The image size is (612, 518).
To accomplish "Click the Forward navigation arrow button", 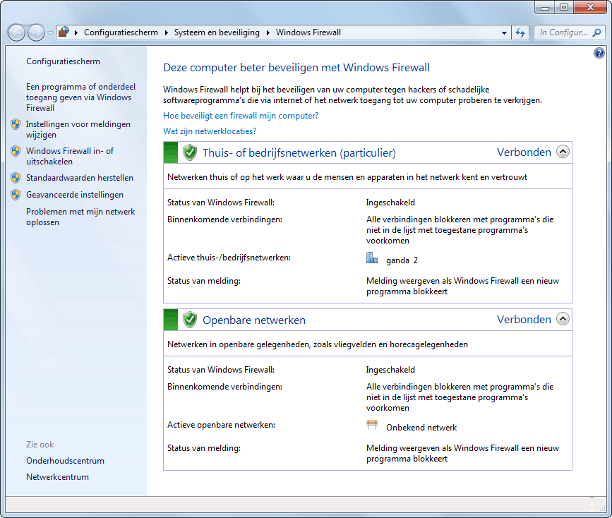I will pos(36,33).
